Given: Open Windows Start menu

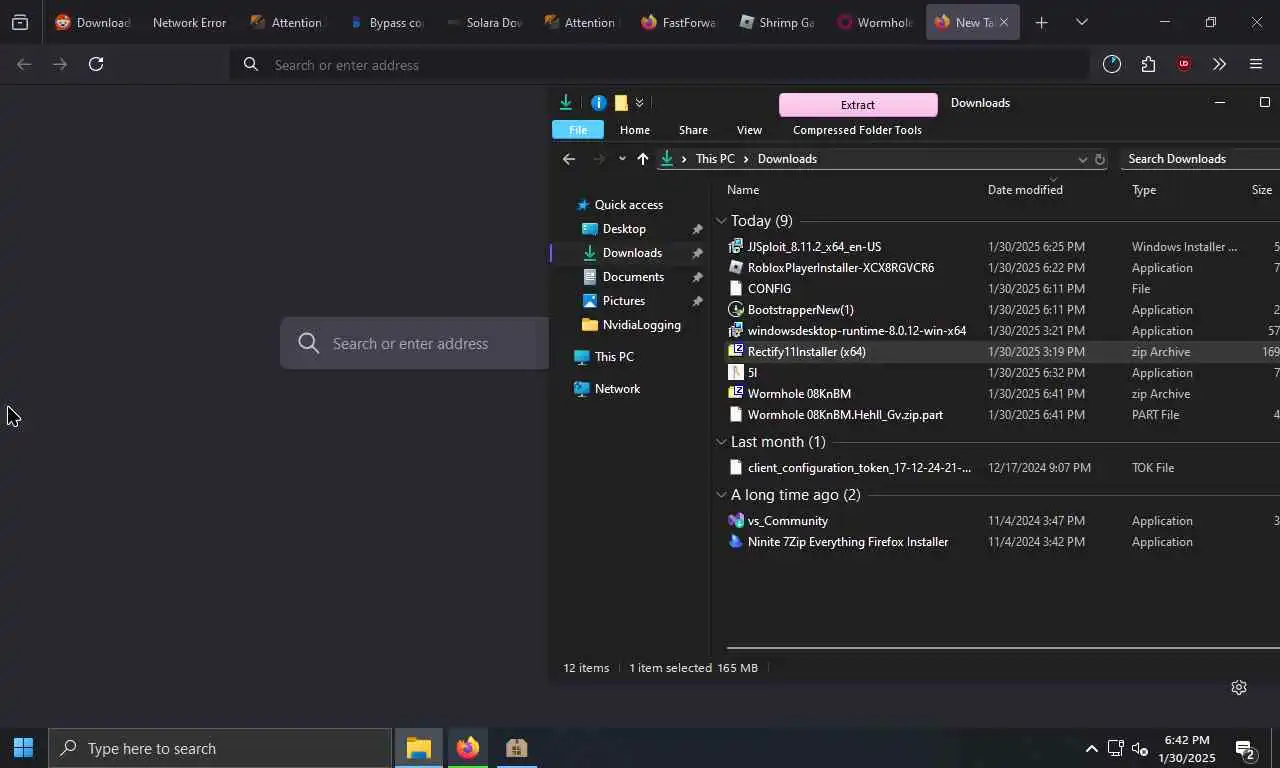Looking at the screenshot, I should pos(23,748).
